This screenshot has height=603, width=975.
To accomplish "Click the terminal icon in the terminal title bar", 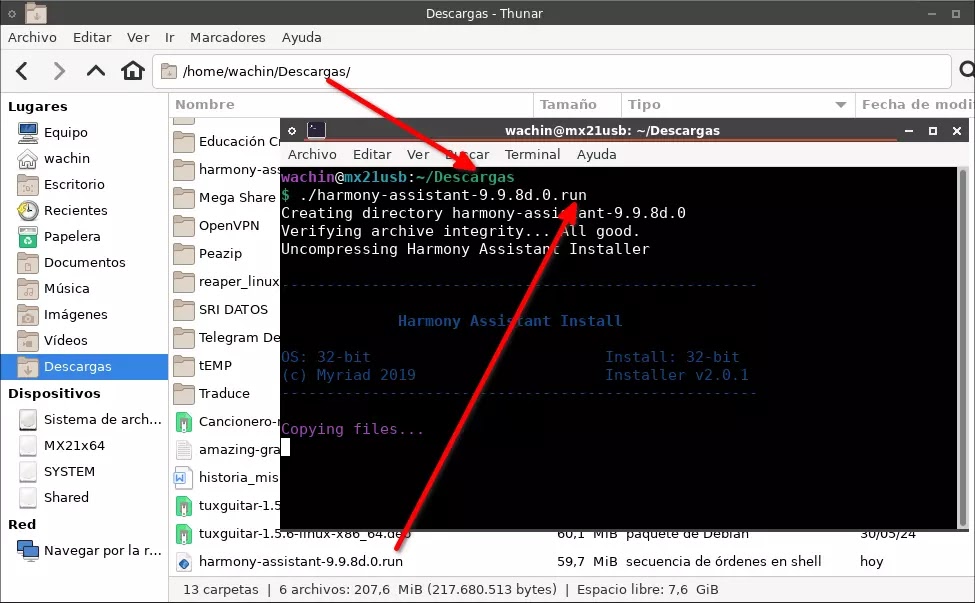I will 317,130.
